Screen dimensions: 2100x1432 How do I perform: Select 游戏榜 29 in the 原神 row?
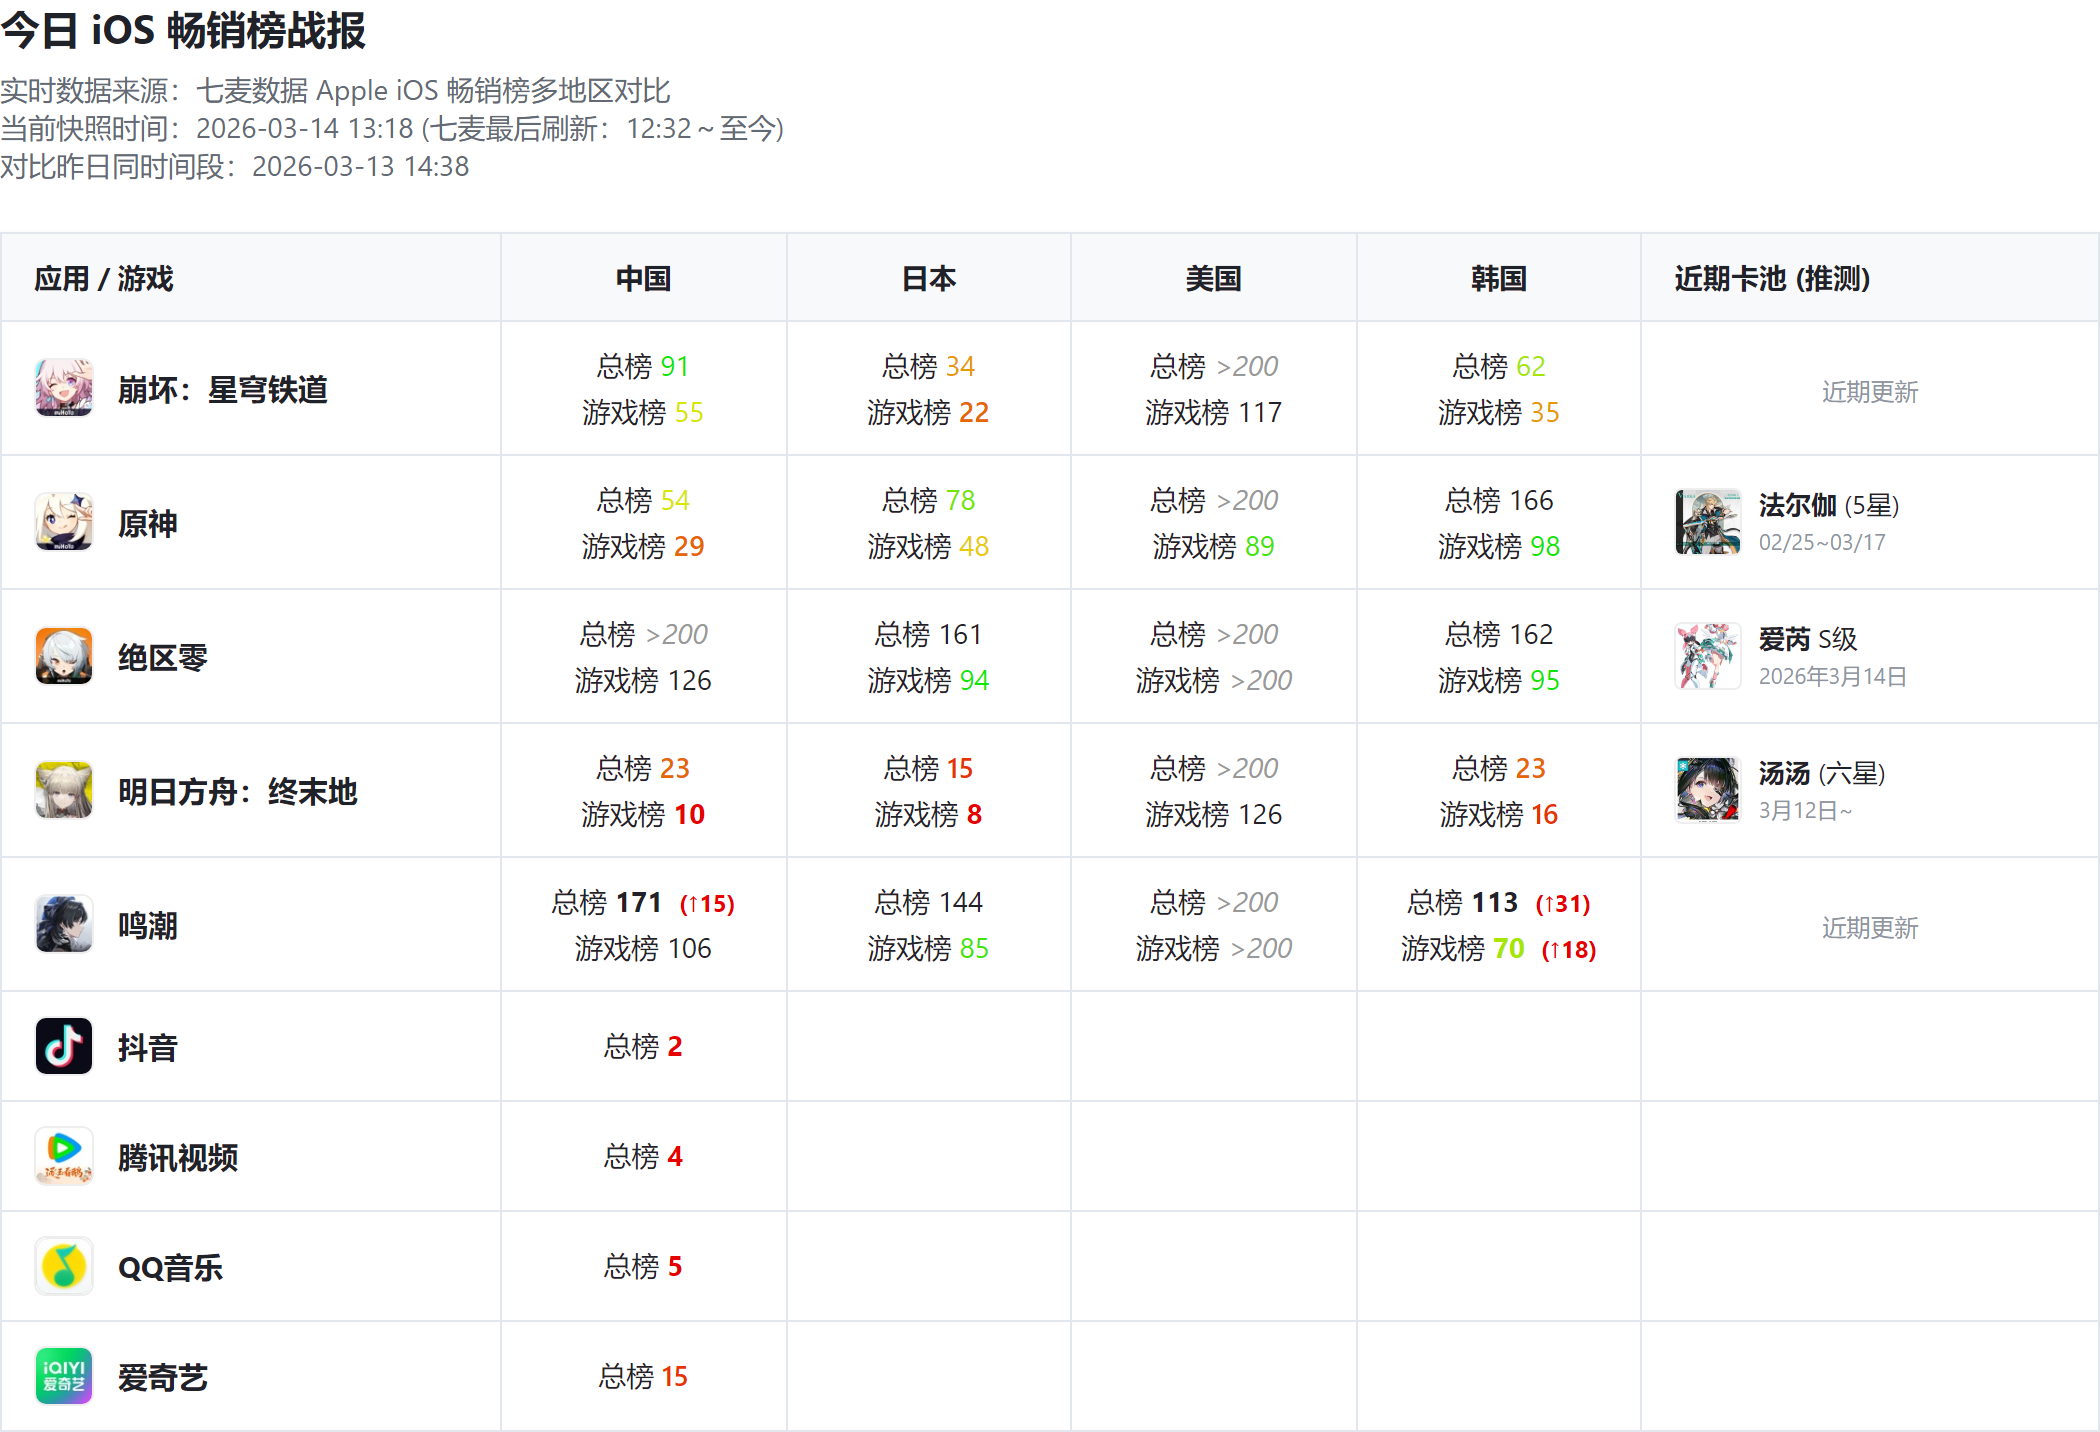point(643,546)
